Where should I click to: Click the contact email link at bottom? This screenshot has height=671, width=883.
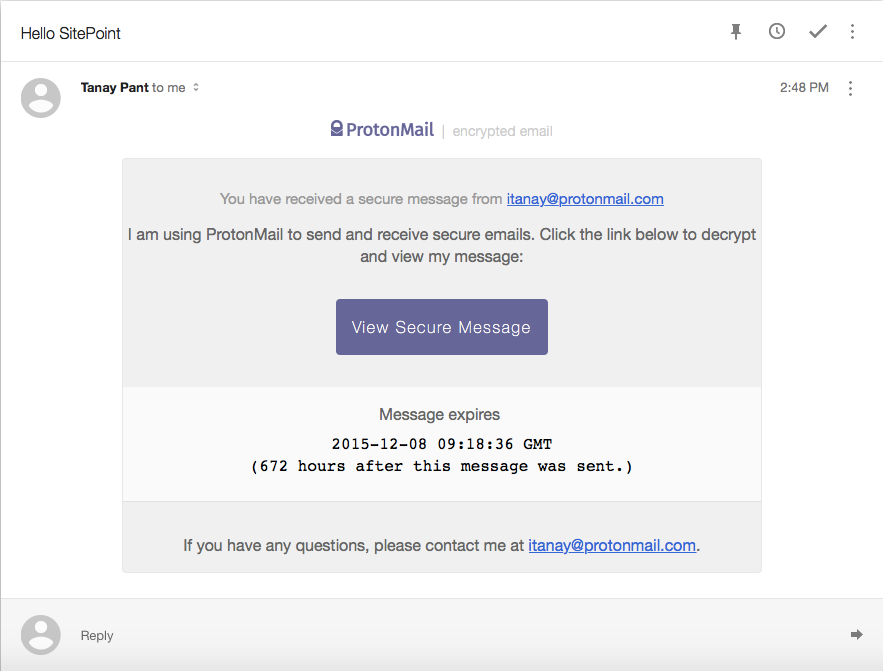coord(611,546)
